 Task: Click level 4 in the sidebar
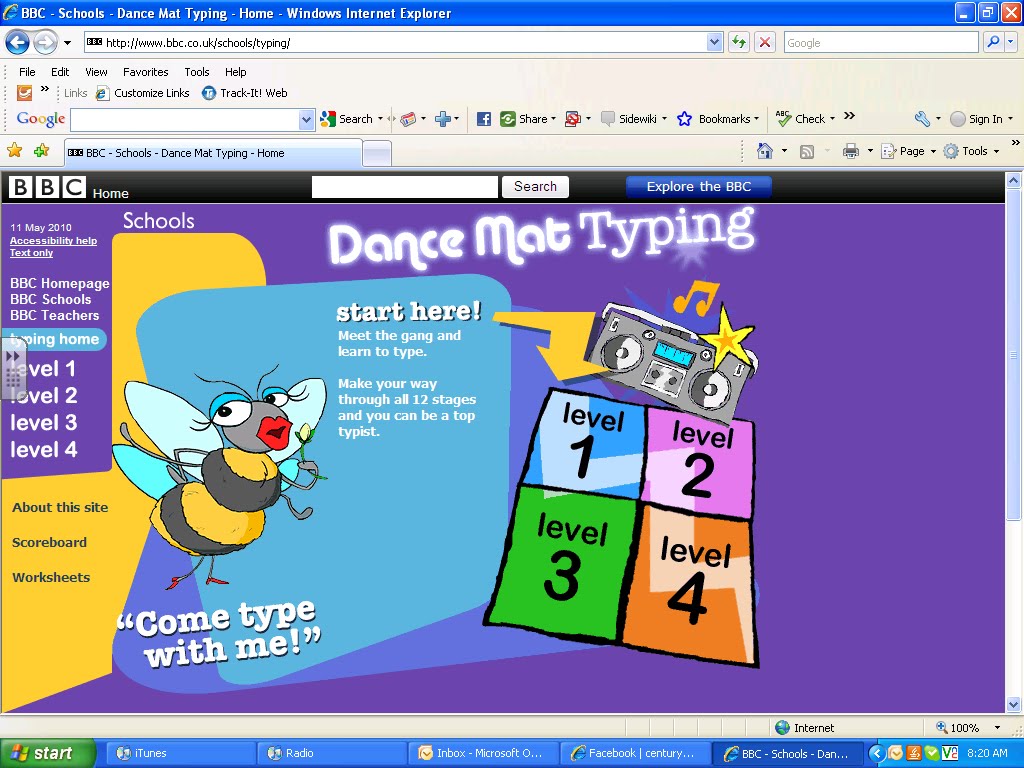44,450
